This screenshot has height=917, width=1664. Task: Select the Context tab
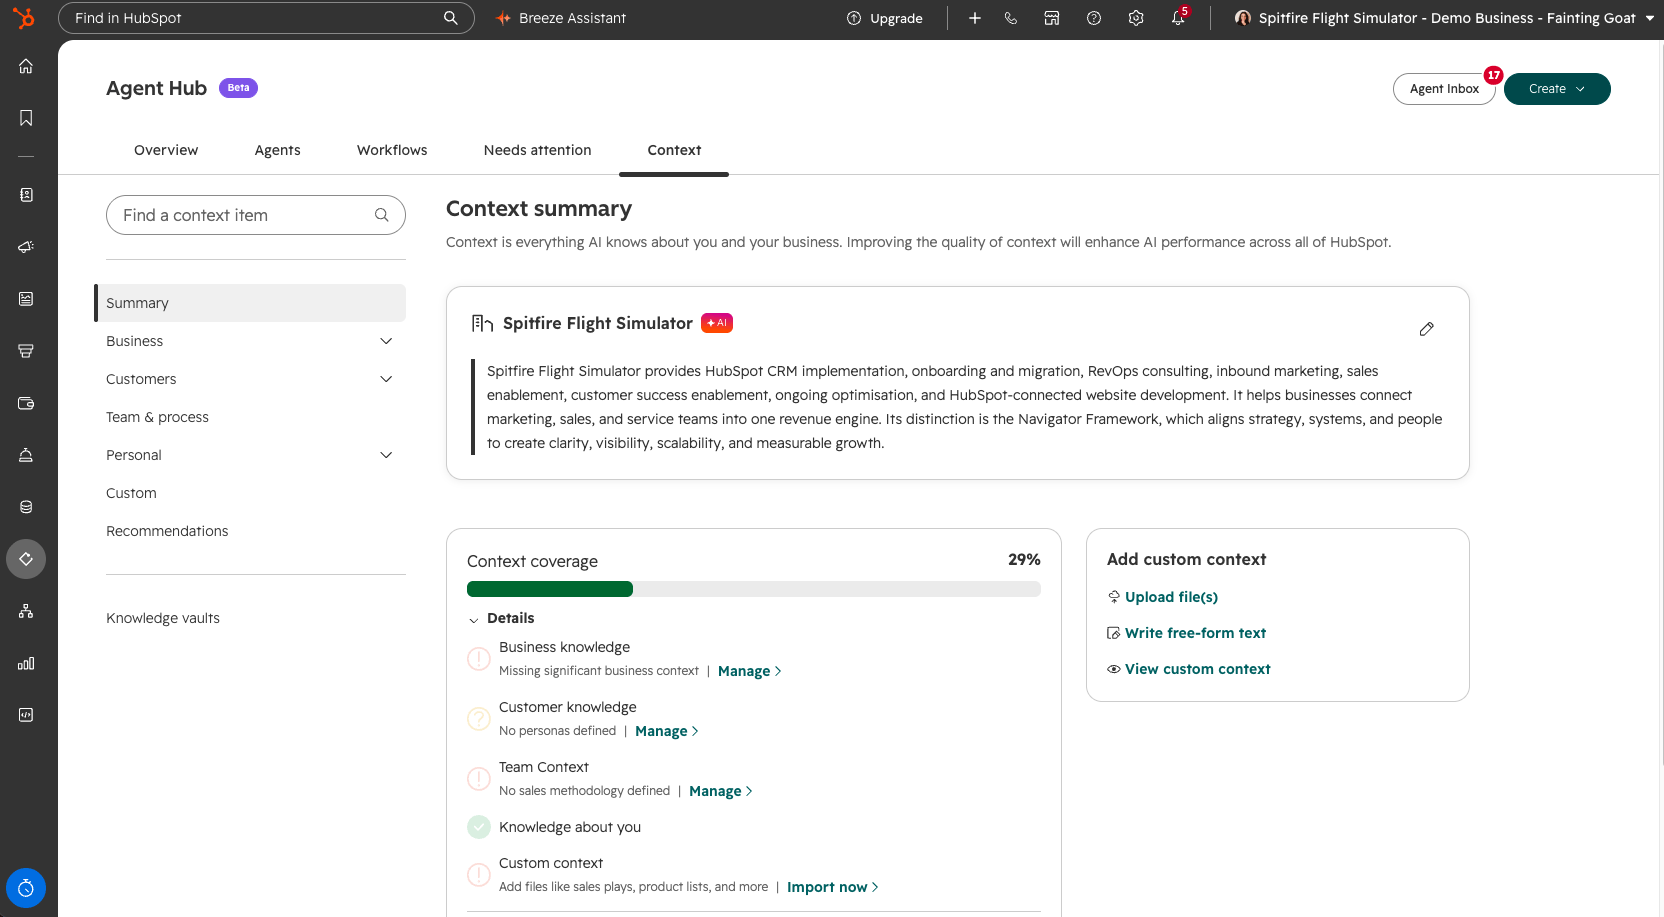point(674,150)
